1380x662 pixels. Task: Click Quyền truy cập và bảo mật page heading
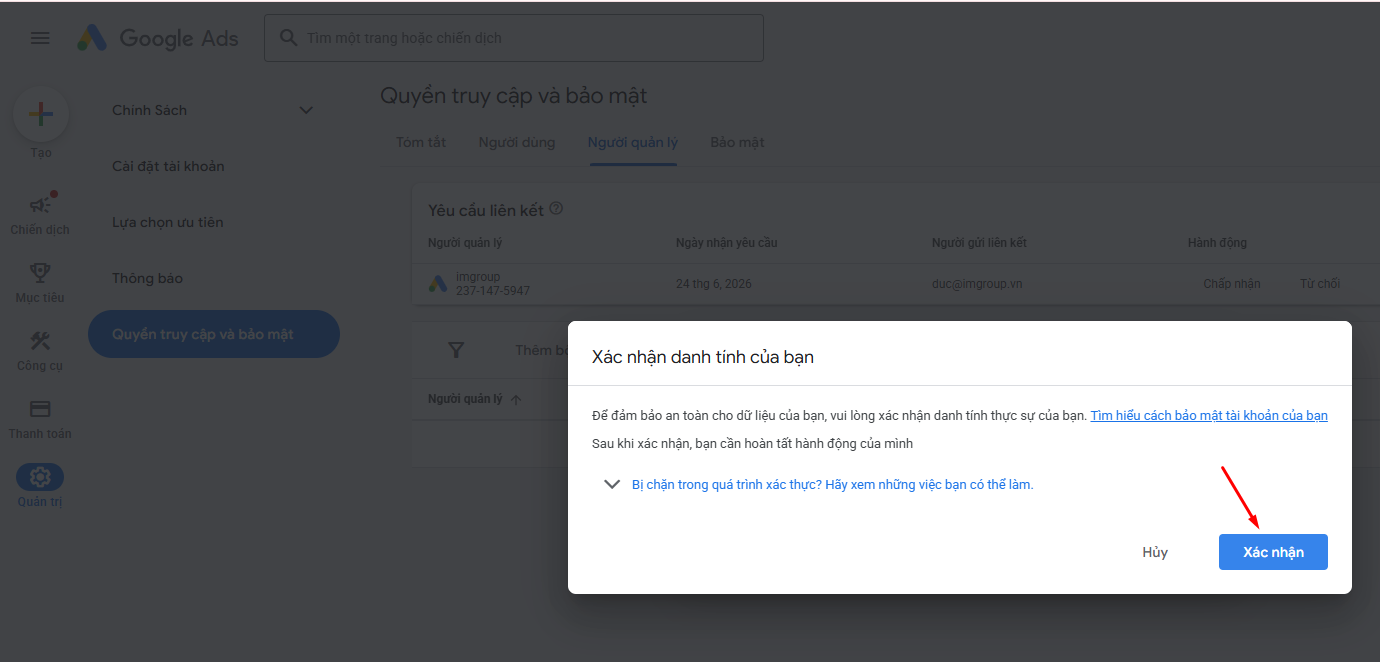coord(514,96)
